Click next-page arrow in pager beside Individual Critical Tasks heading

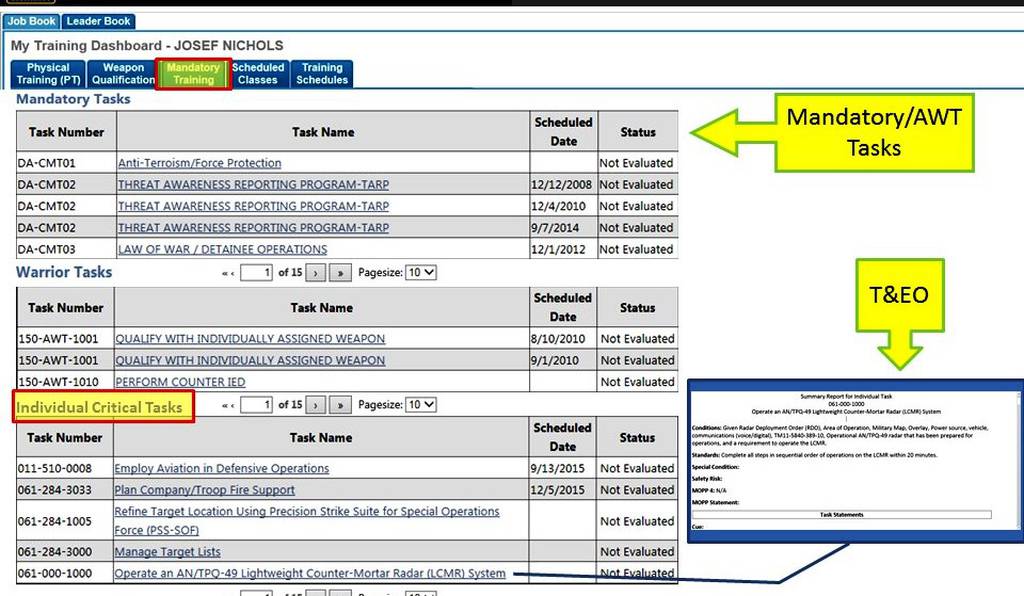(x=315, y=405)
